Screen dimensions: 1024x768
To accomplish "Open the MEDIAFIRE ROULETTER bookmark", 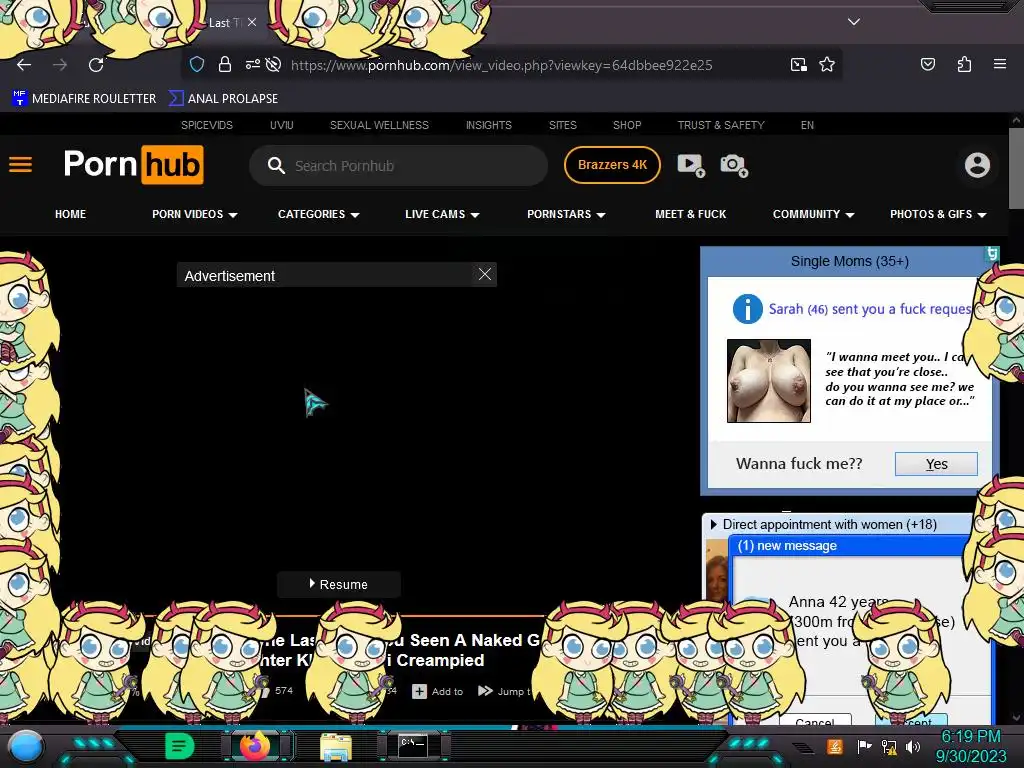I will pos(84,99).
